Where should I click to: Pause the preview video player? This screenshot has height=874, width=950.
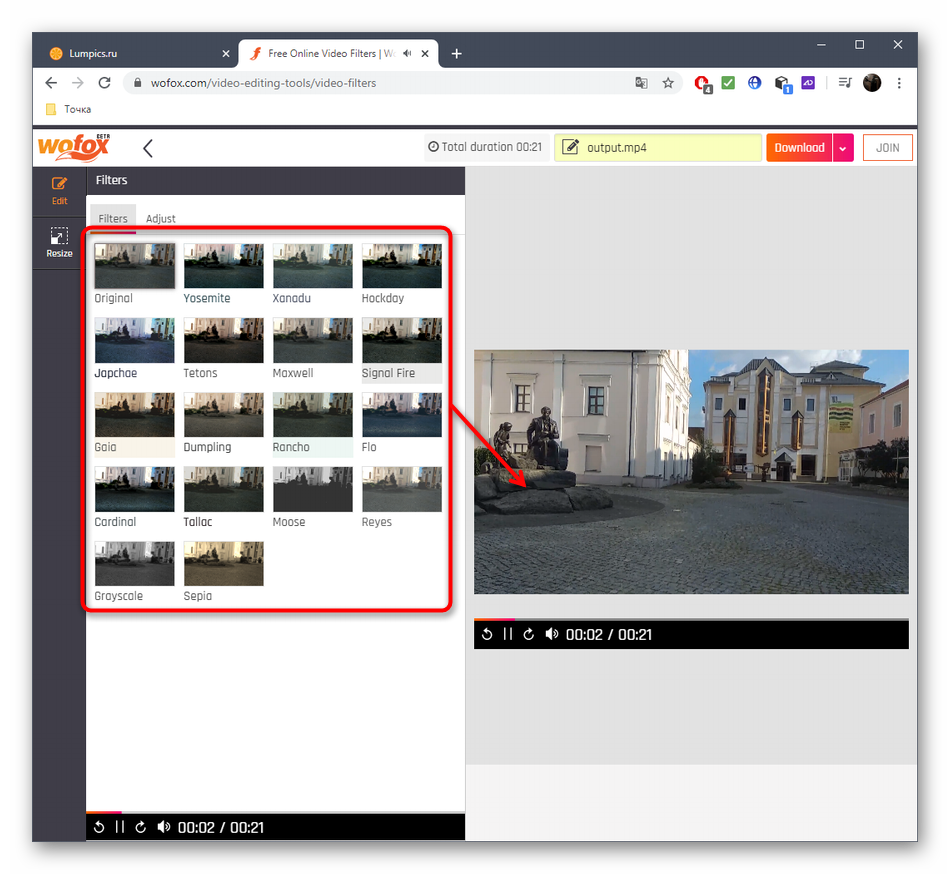(x=508, y=634)
